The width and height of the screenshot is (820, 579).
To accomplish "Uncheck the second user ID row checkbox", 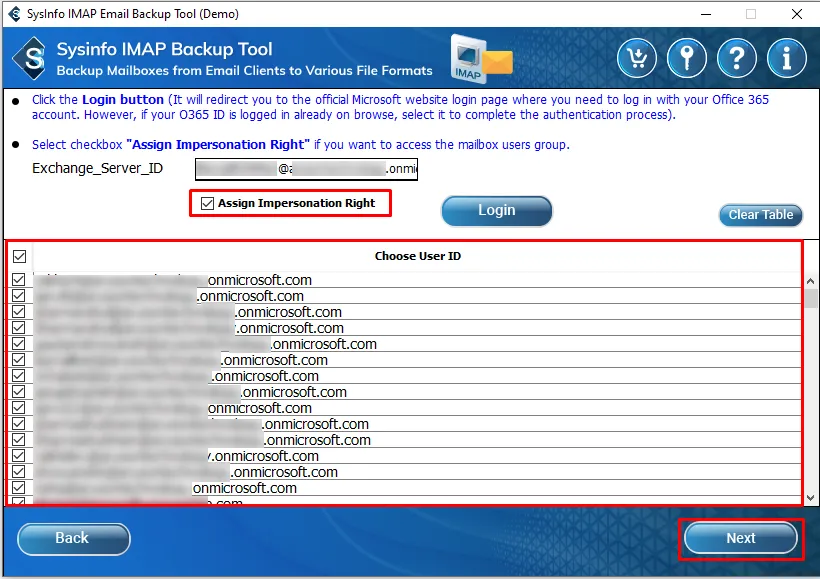I will 19,296.
